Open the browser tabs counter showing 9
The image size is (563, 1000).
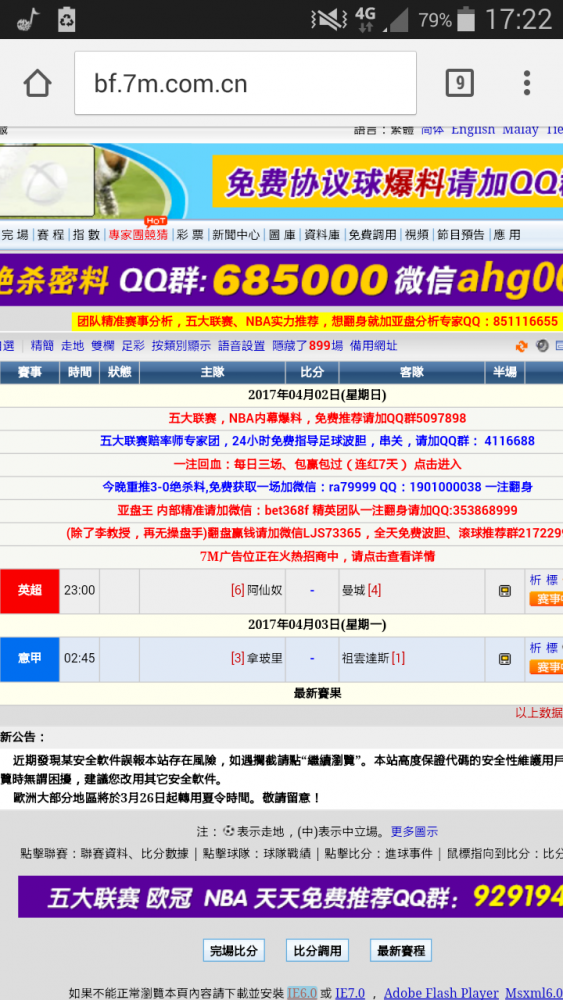coord(459,84)
